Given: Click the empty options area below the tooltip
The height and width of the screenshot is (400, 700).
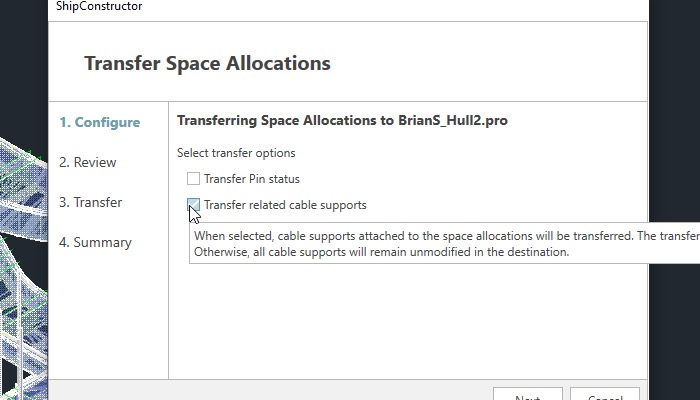Looking at the screenshot, I should (408, 321).
